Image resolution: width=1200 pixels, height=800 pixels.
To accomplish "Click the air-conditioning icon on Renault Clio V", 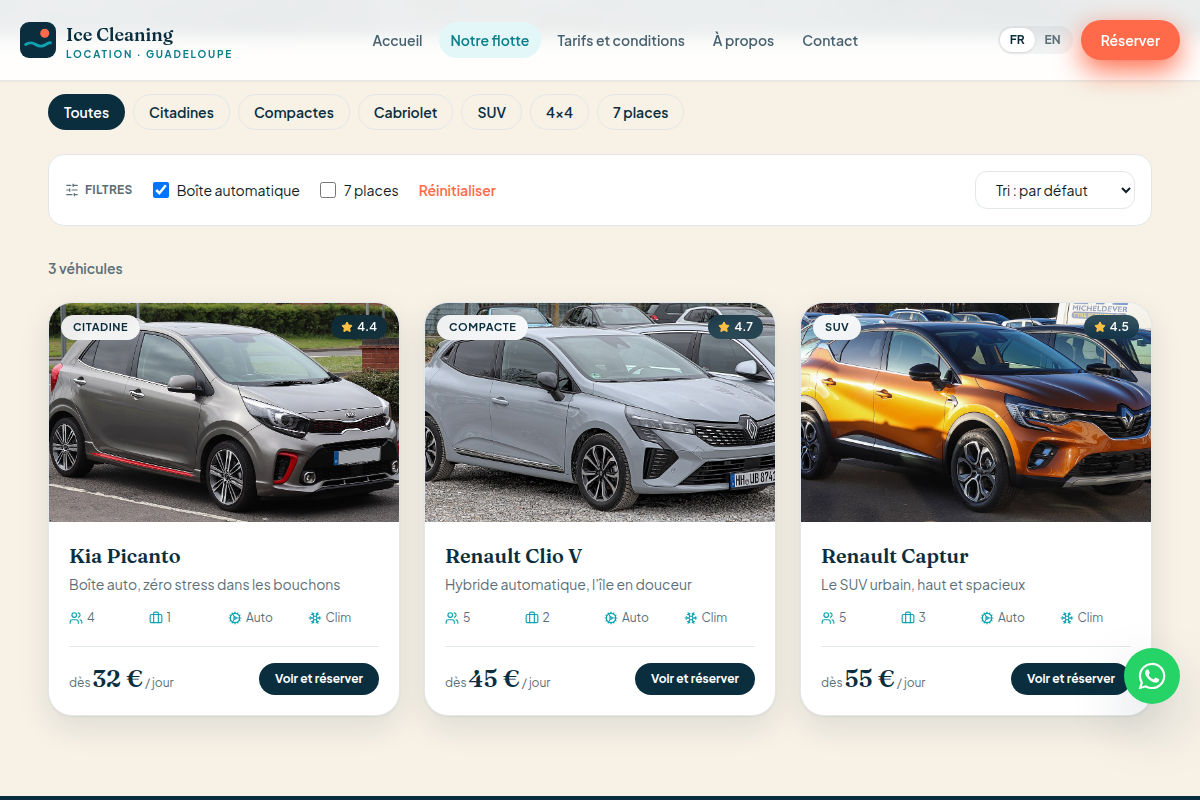I will [x=691, y=618].
